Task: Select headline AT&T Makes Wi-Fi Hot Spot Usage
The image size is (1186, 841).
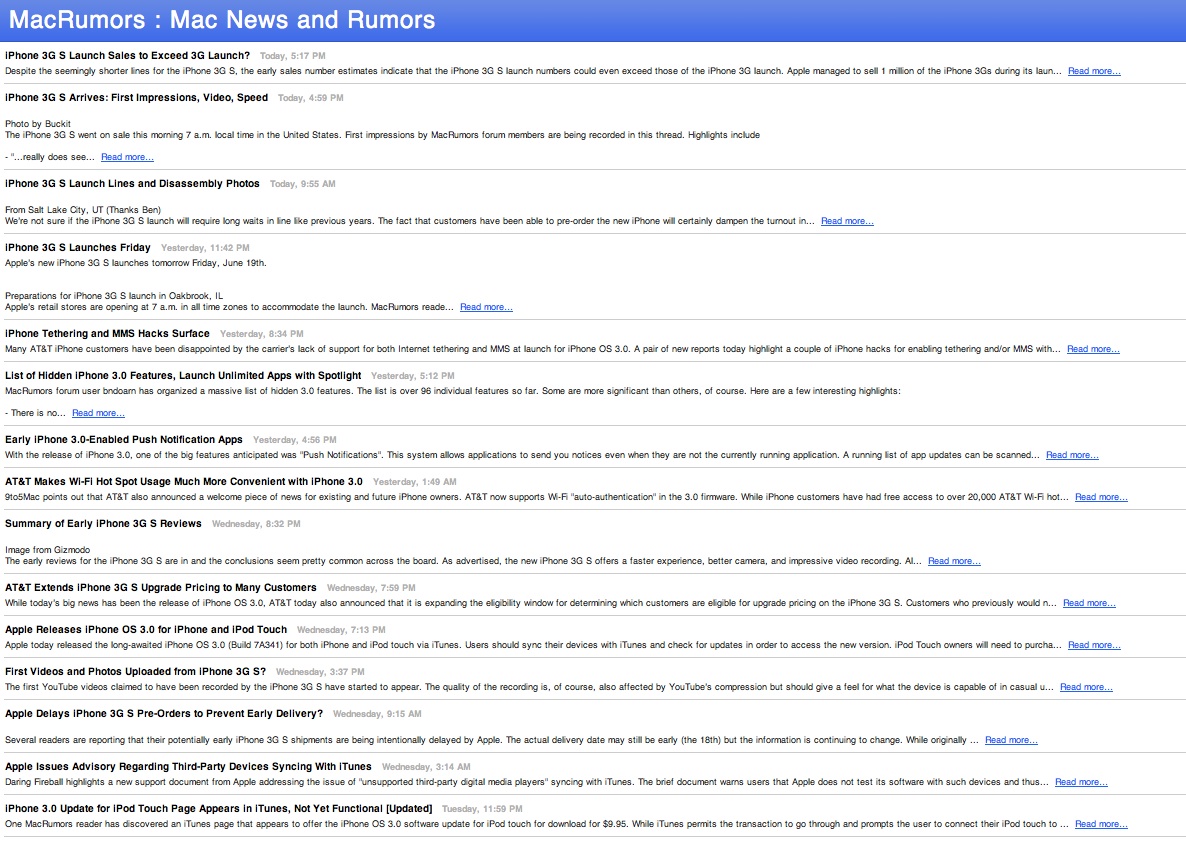Action: (x=184, y=482)
